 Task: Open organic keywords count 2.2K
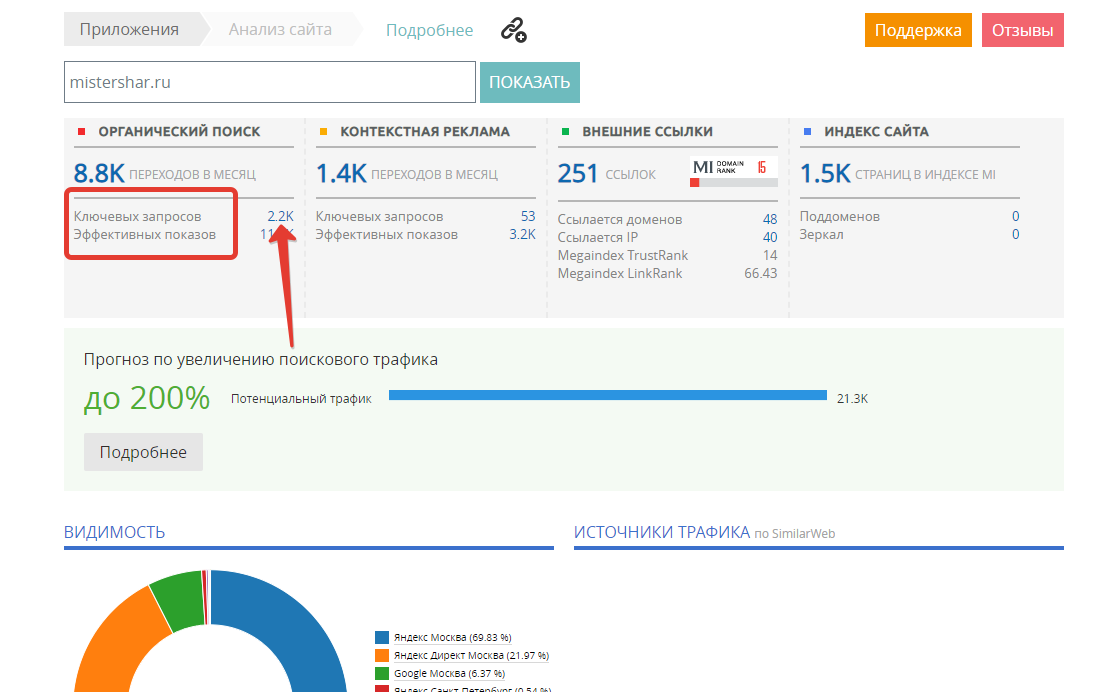click(x=280, y=216)
